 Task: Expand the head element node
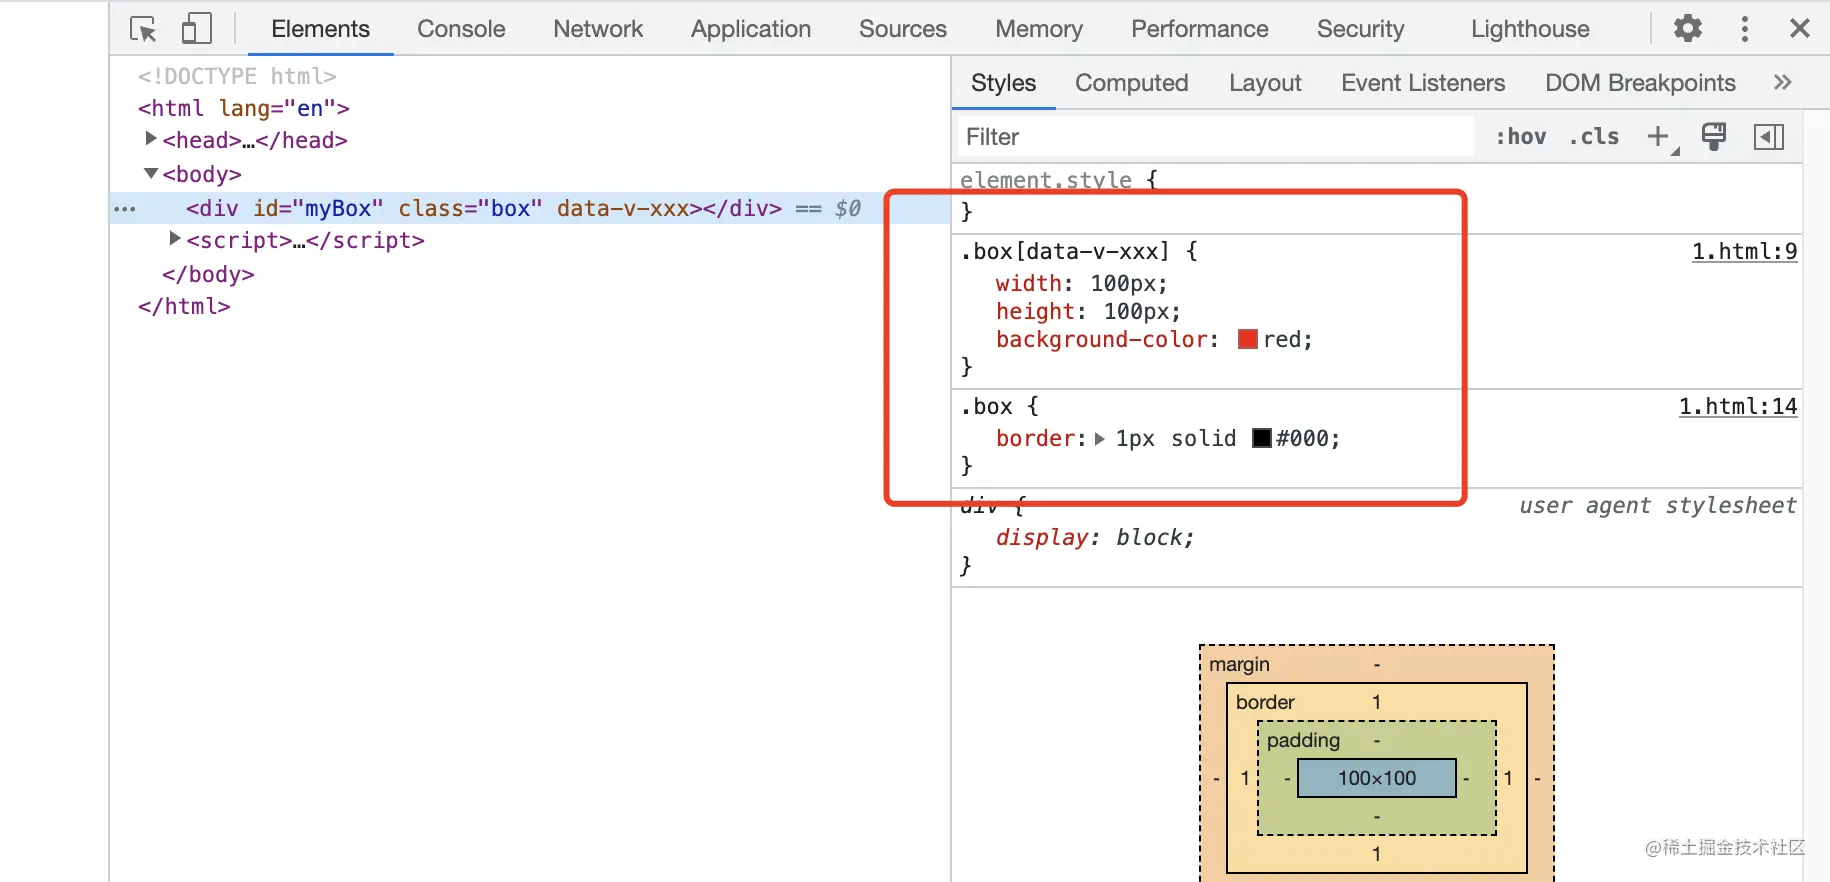(151, 139)
